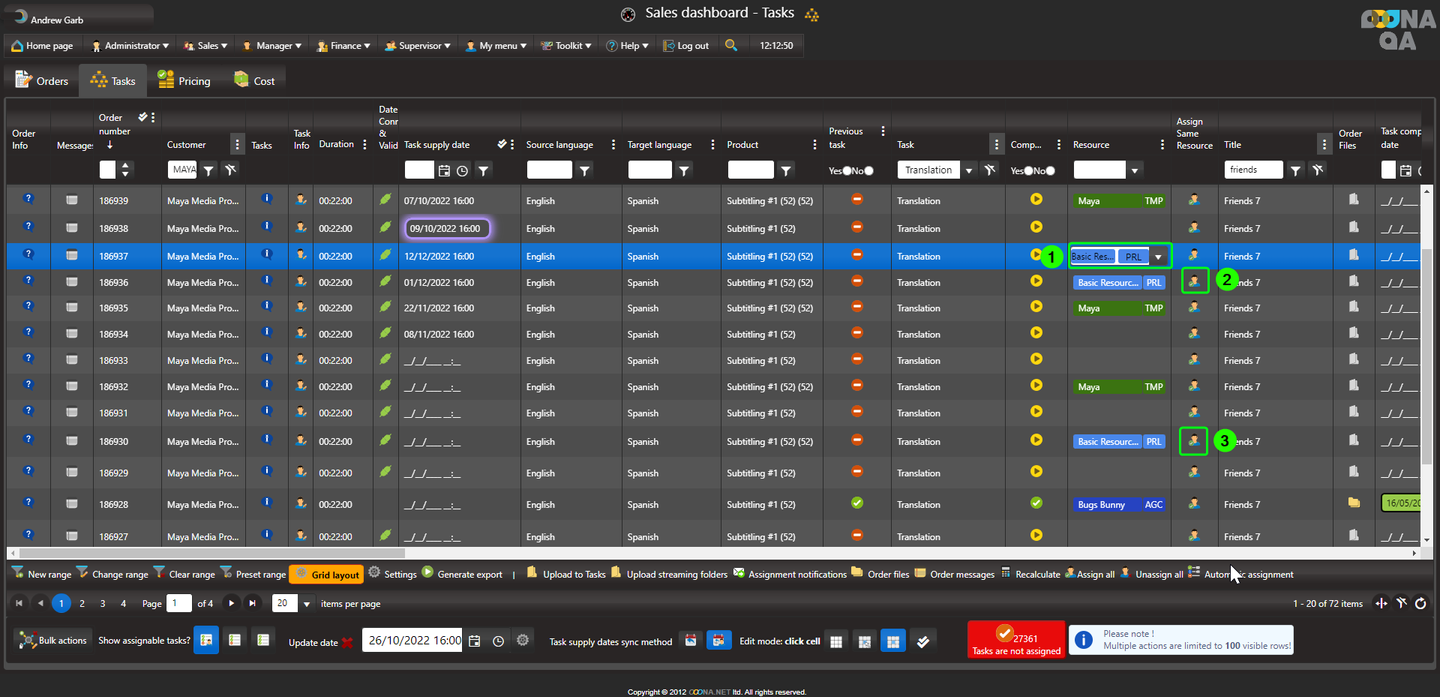Open Order Files icon for order 186928
Viewport: 1440px width, 697px height.
(1354, 502)
